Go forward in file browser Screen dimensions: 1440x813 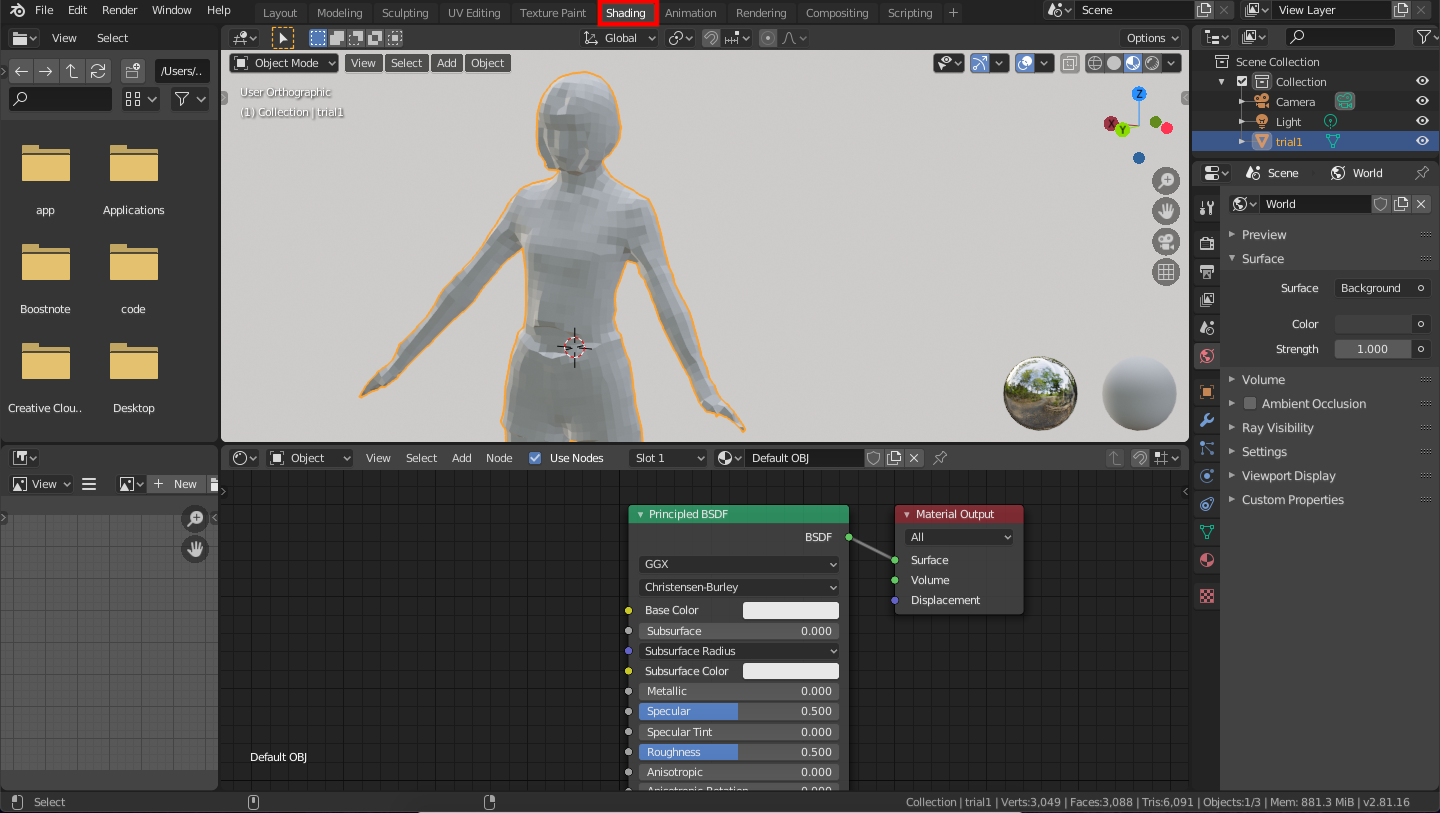(46, 71)
